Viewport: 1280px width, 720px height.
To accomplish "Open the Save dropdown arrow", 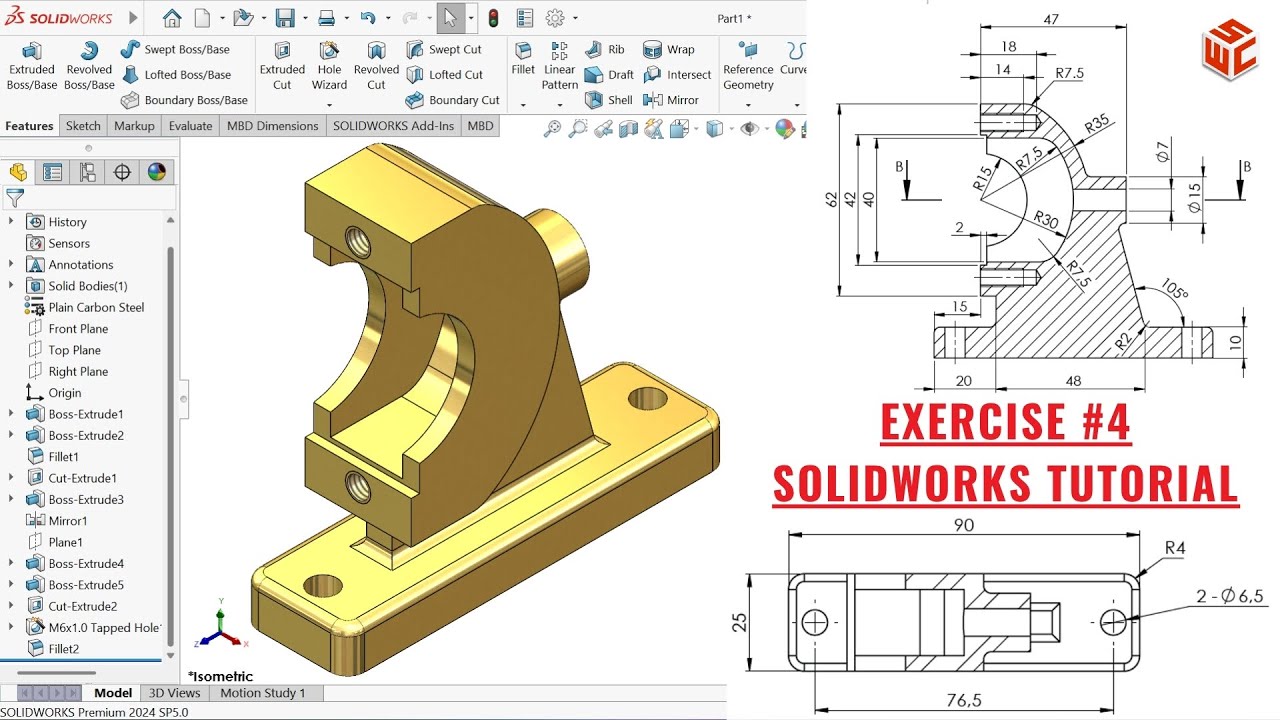I will (x=303, y=18).
